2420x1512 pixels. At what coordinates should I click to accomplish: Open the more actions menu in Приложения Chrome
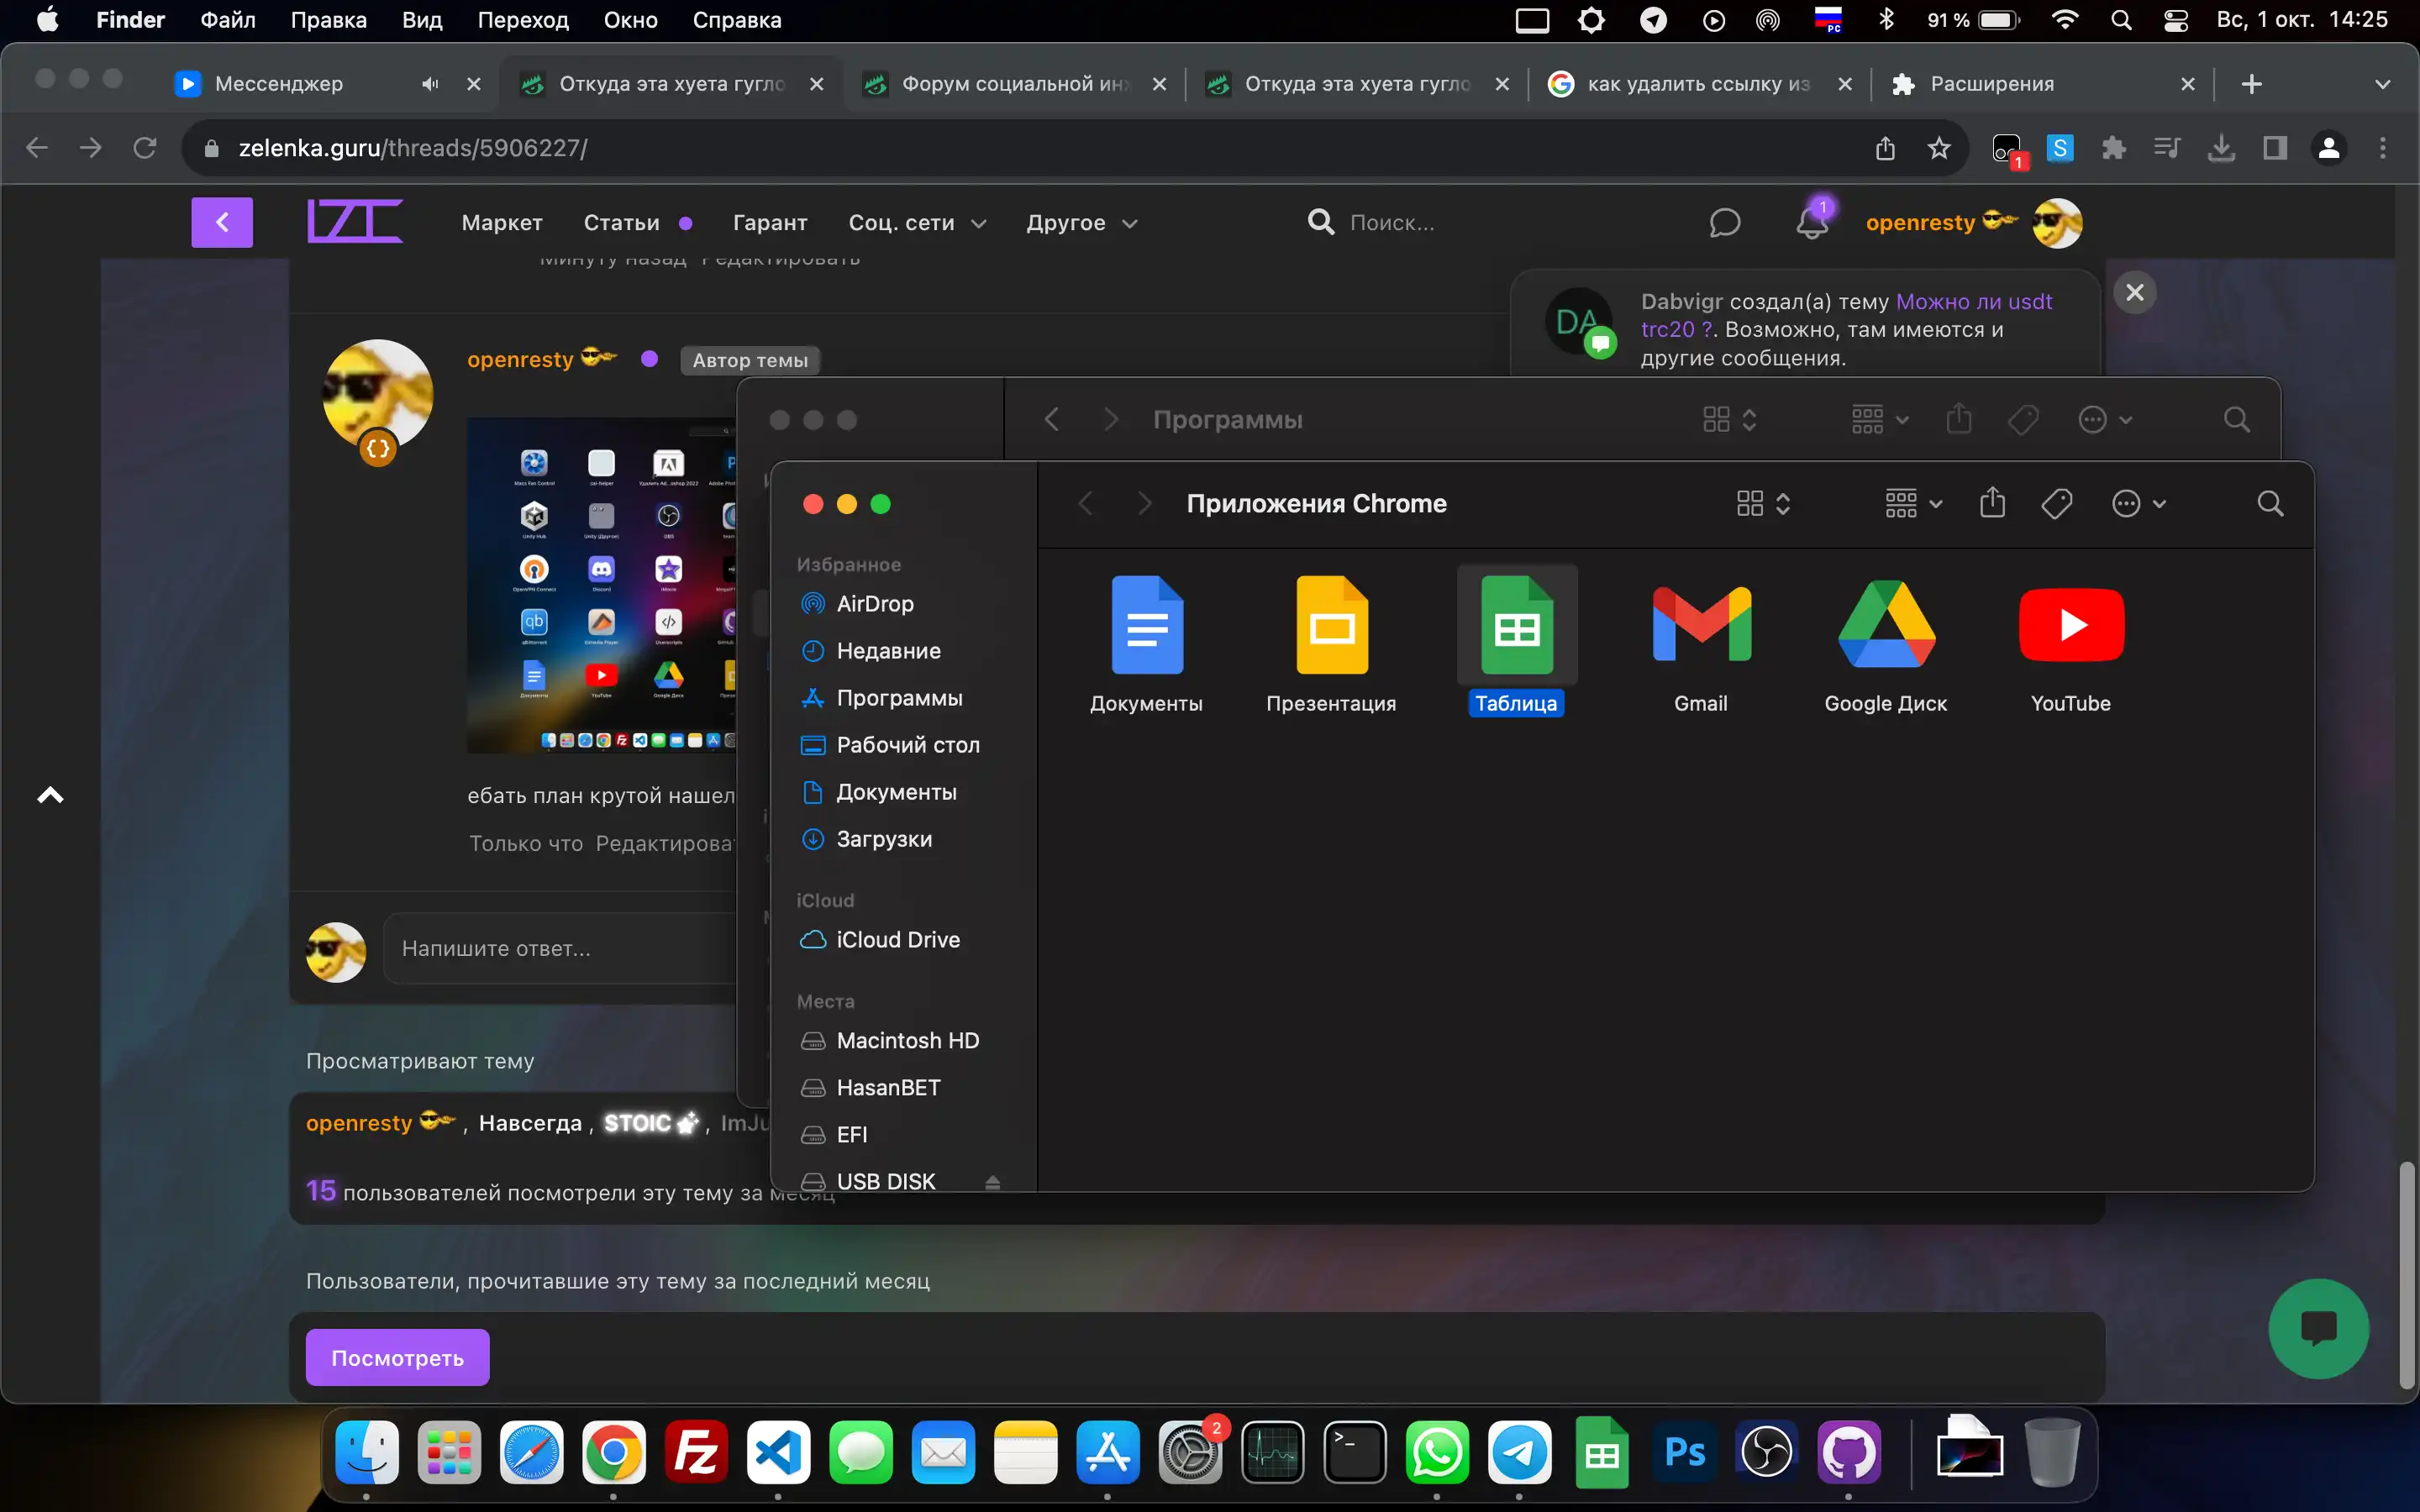tap(2138, 503)
